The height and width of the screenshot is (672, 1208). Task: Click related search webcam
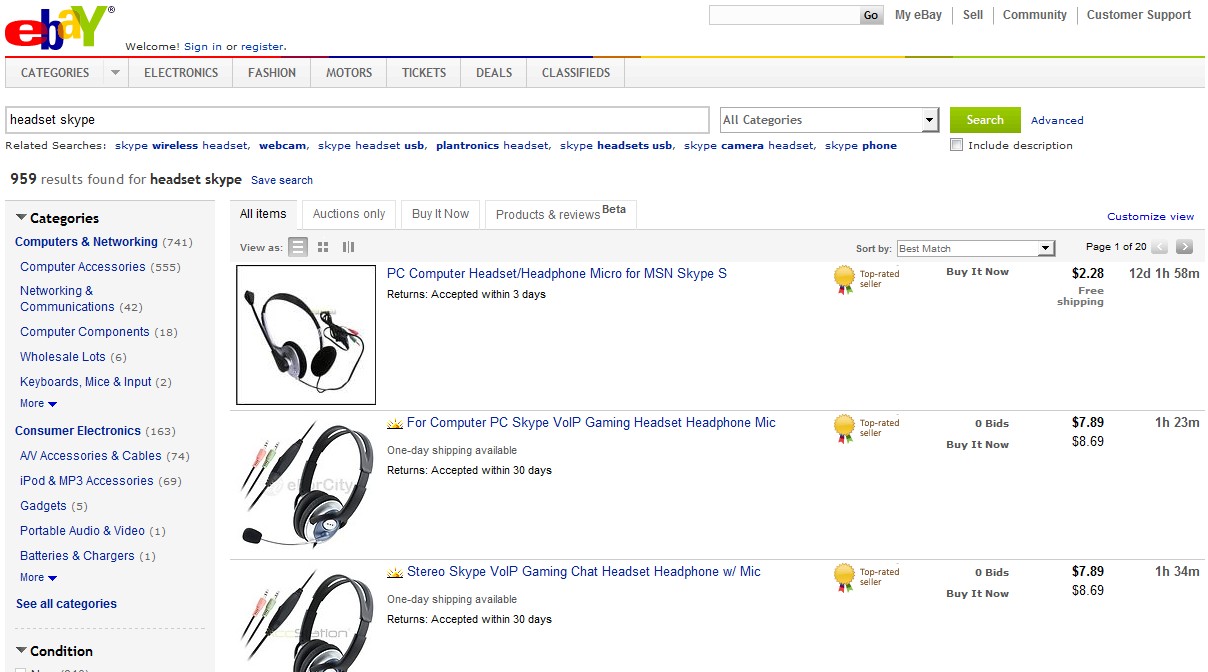[282, 145]
